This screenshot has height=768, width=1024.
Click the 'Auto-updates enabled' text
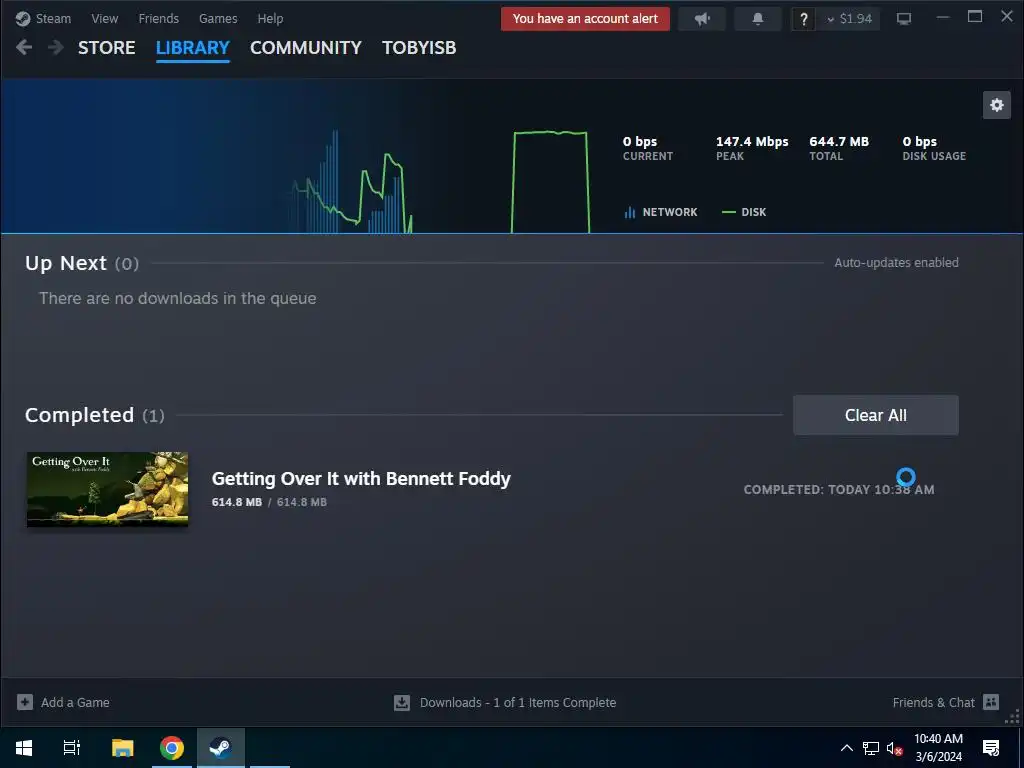tap(897, 263)
